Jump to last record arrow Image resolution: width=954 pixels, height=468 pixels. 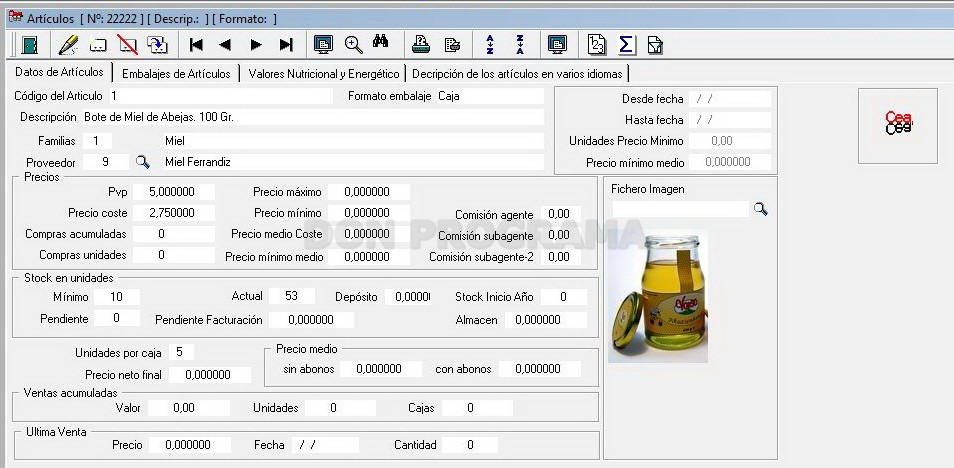pyautogui.click(x=286, y=44)
